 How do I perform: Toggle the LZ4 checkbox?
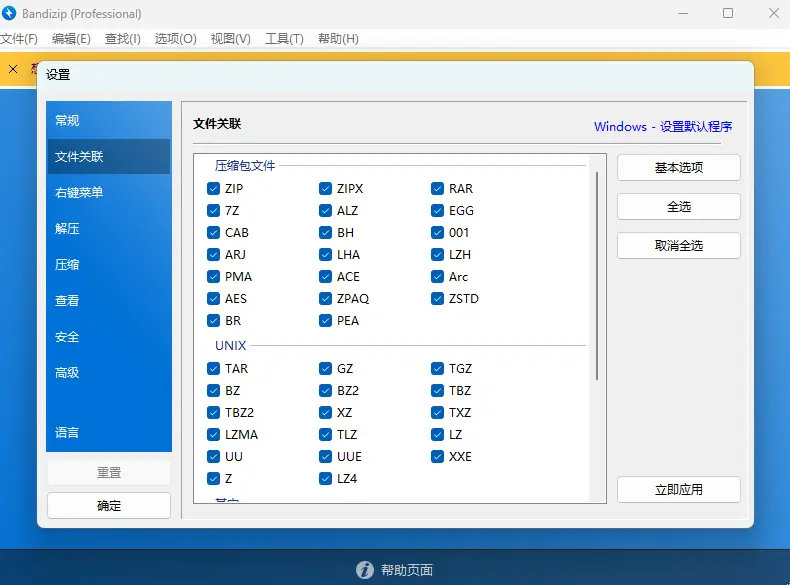coord(325,479)
